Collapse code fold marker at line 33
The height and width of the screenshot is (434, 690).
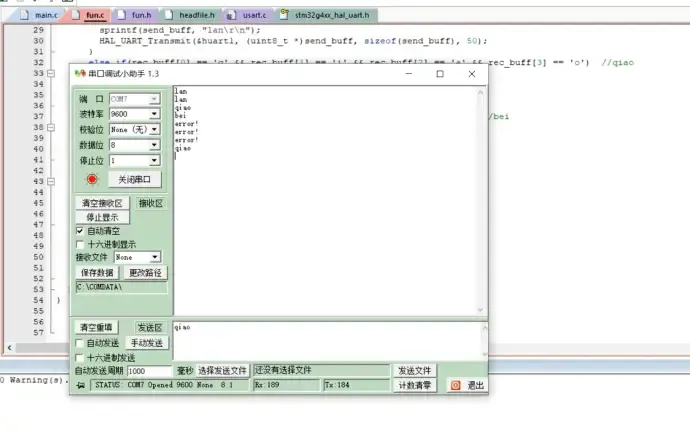(x=50, y=74)
